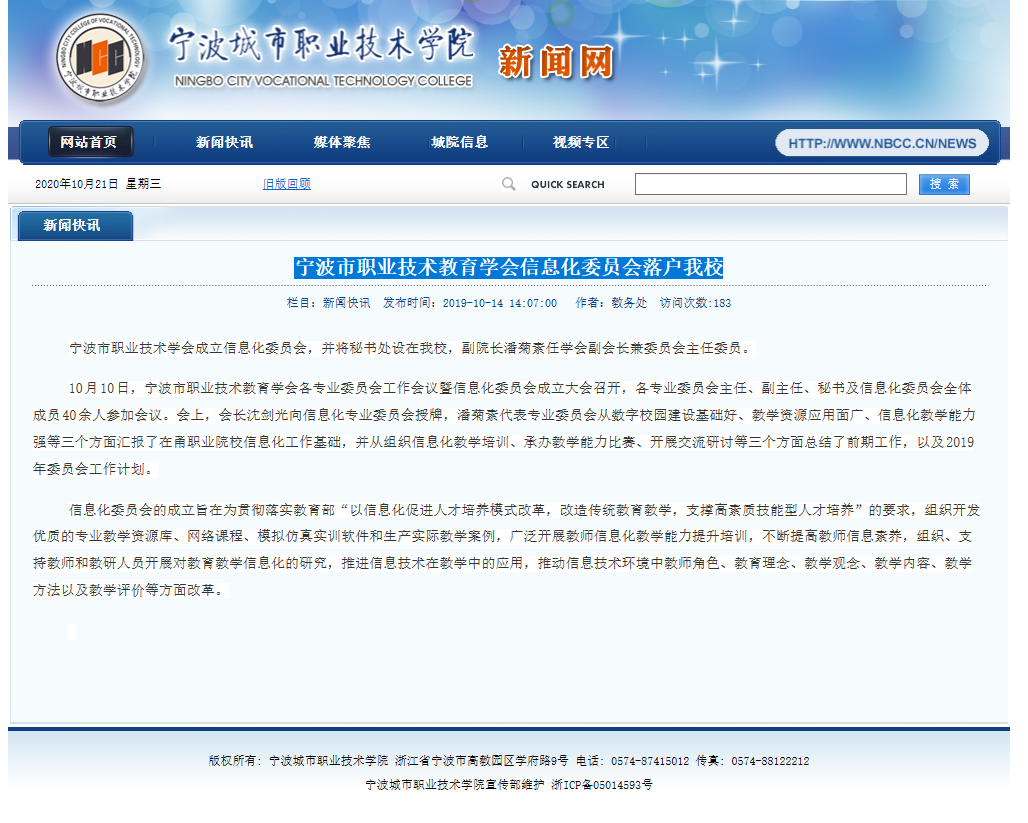Image resolution: width=1028 pixels, height=823 pixels.
Task: Focus the quick search text field
Action: (x=770, y=184)
